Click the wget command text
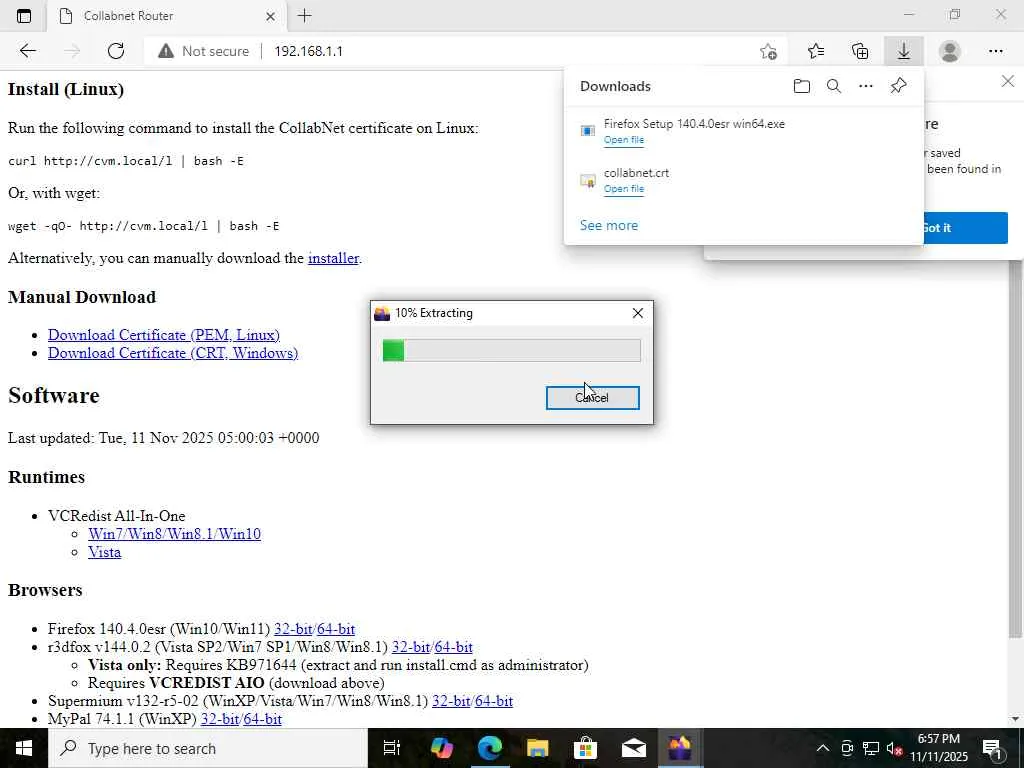Viewport: 1024px width, 768px height. coord(144,226)
